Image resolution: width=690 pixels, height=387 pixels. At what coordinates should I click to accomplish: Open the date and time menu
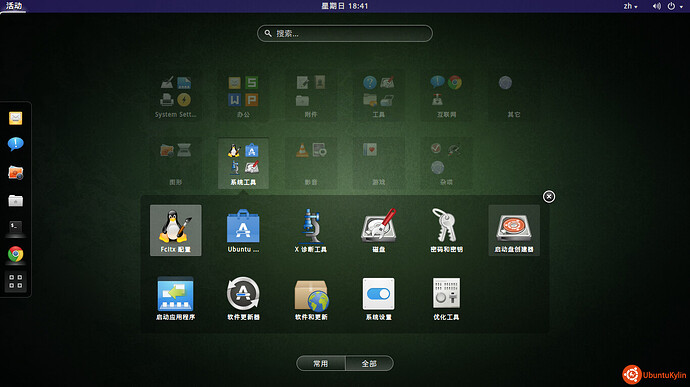tap(345, 6)
